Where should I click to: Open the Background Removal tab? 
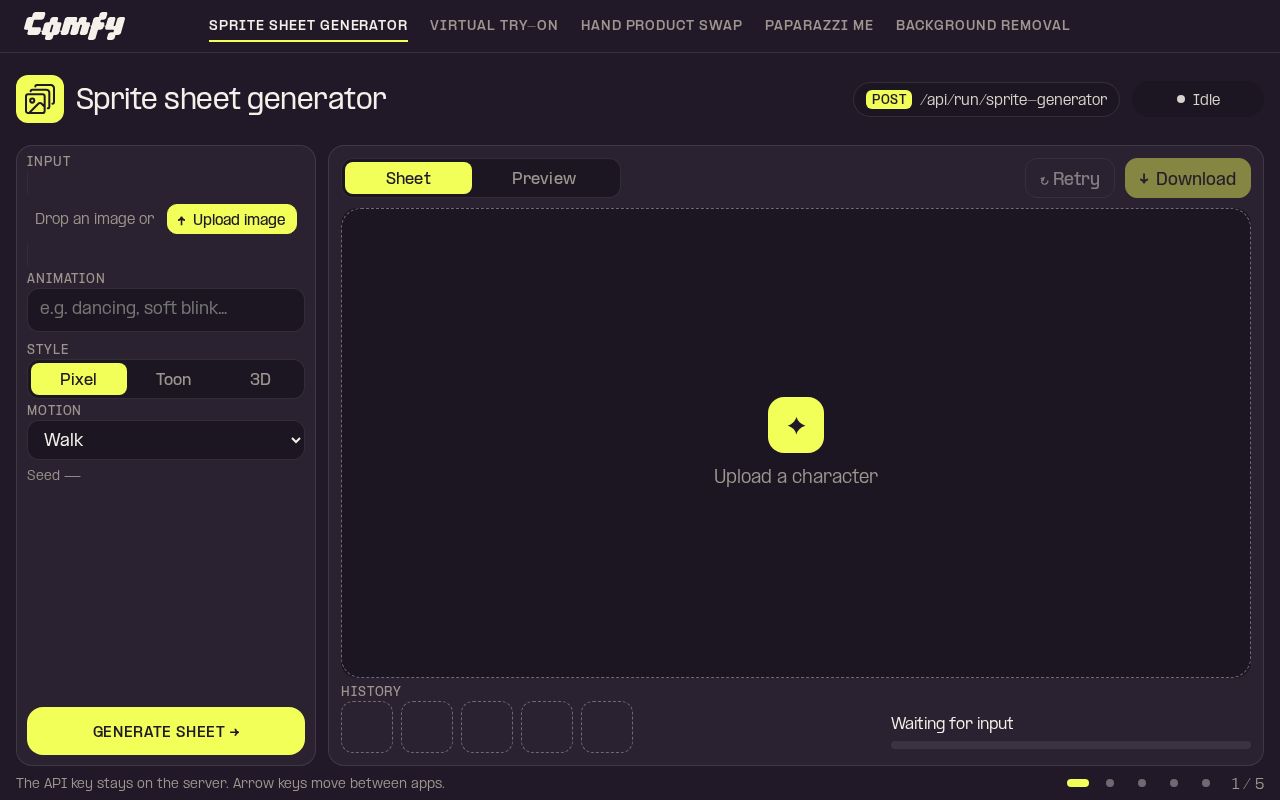coord(983,25)
